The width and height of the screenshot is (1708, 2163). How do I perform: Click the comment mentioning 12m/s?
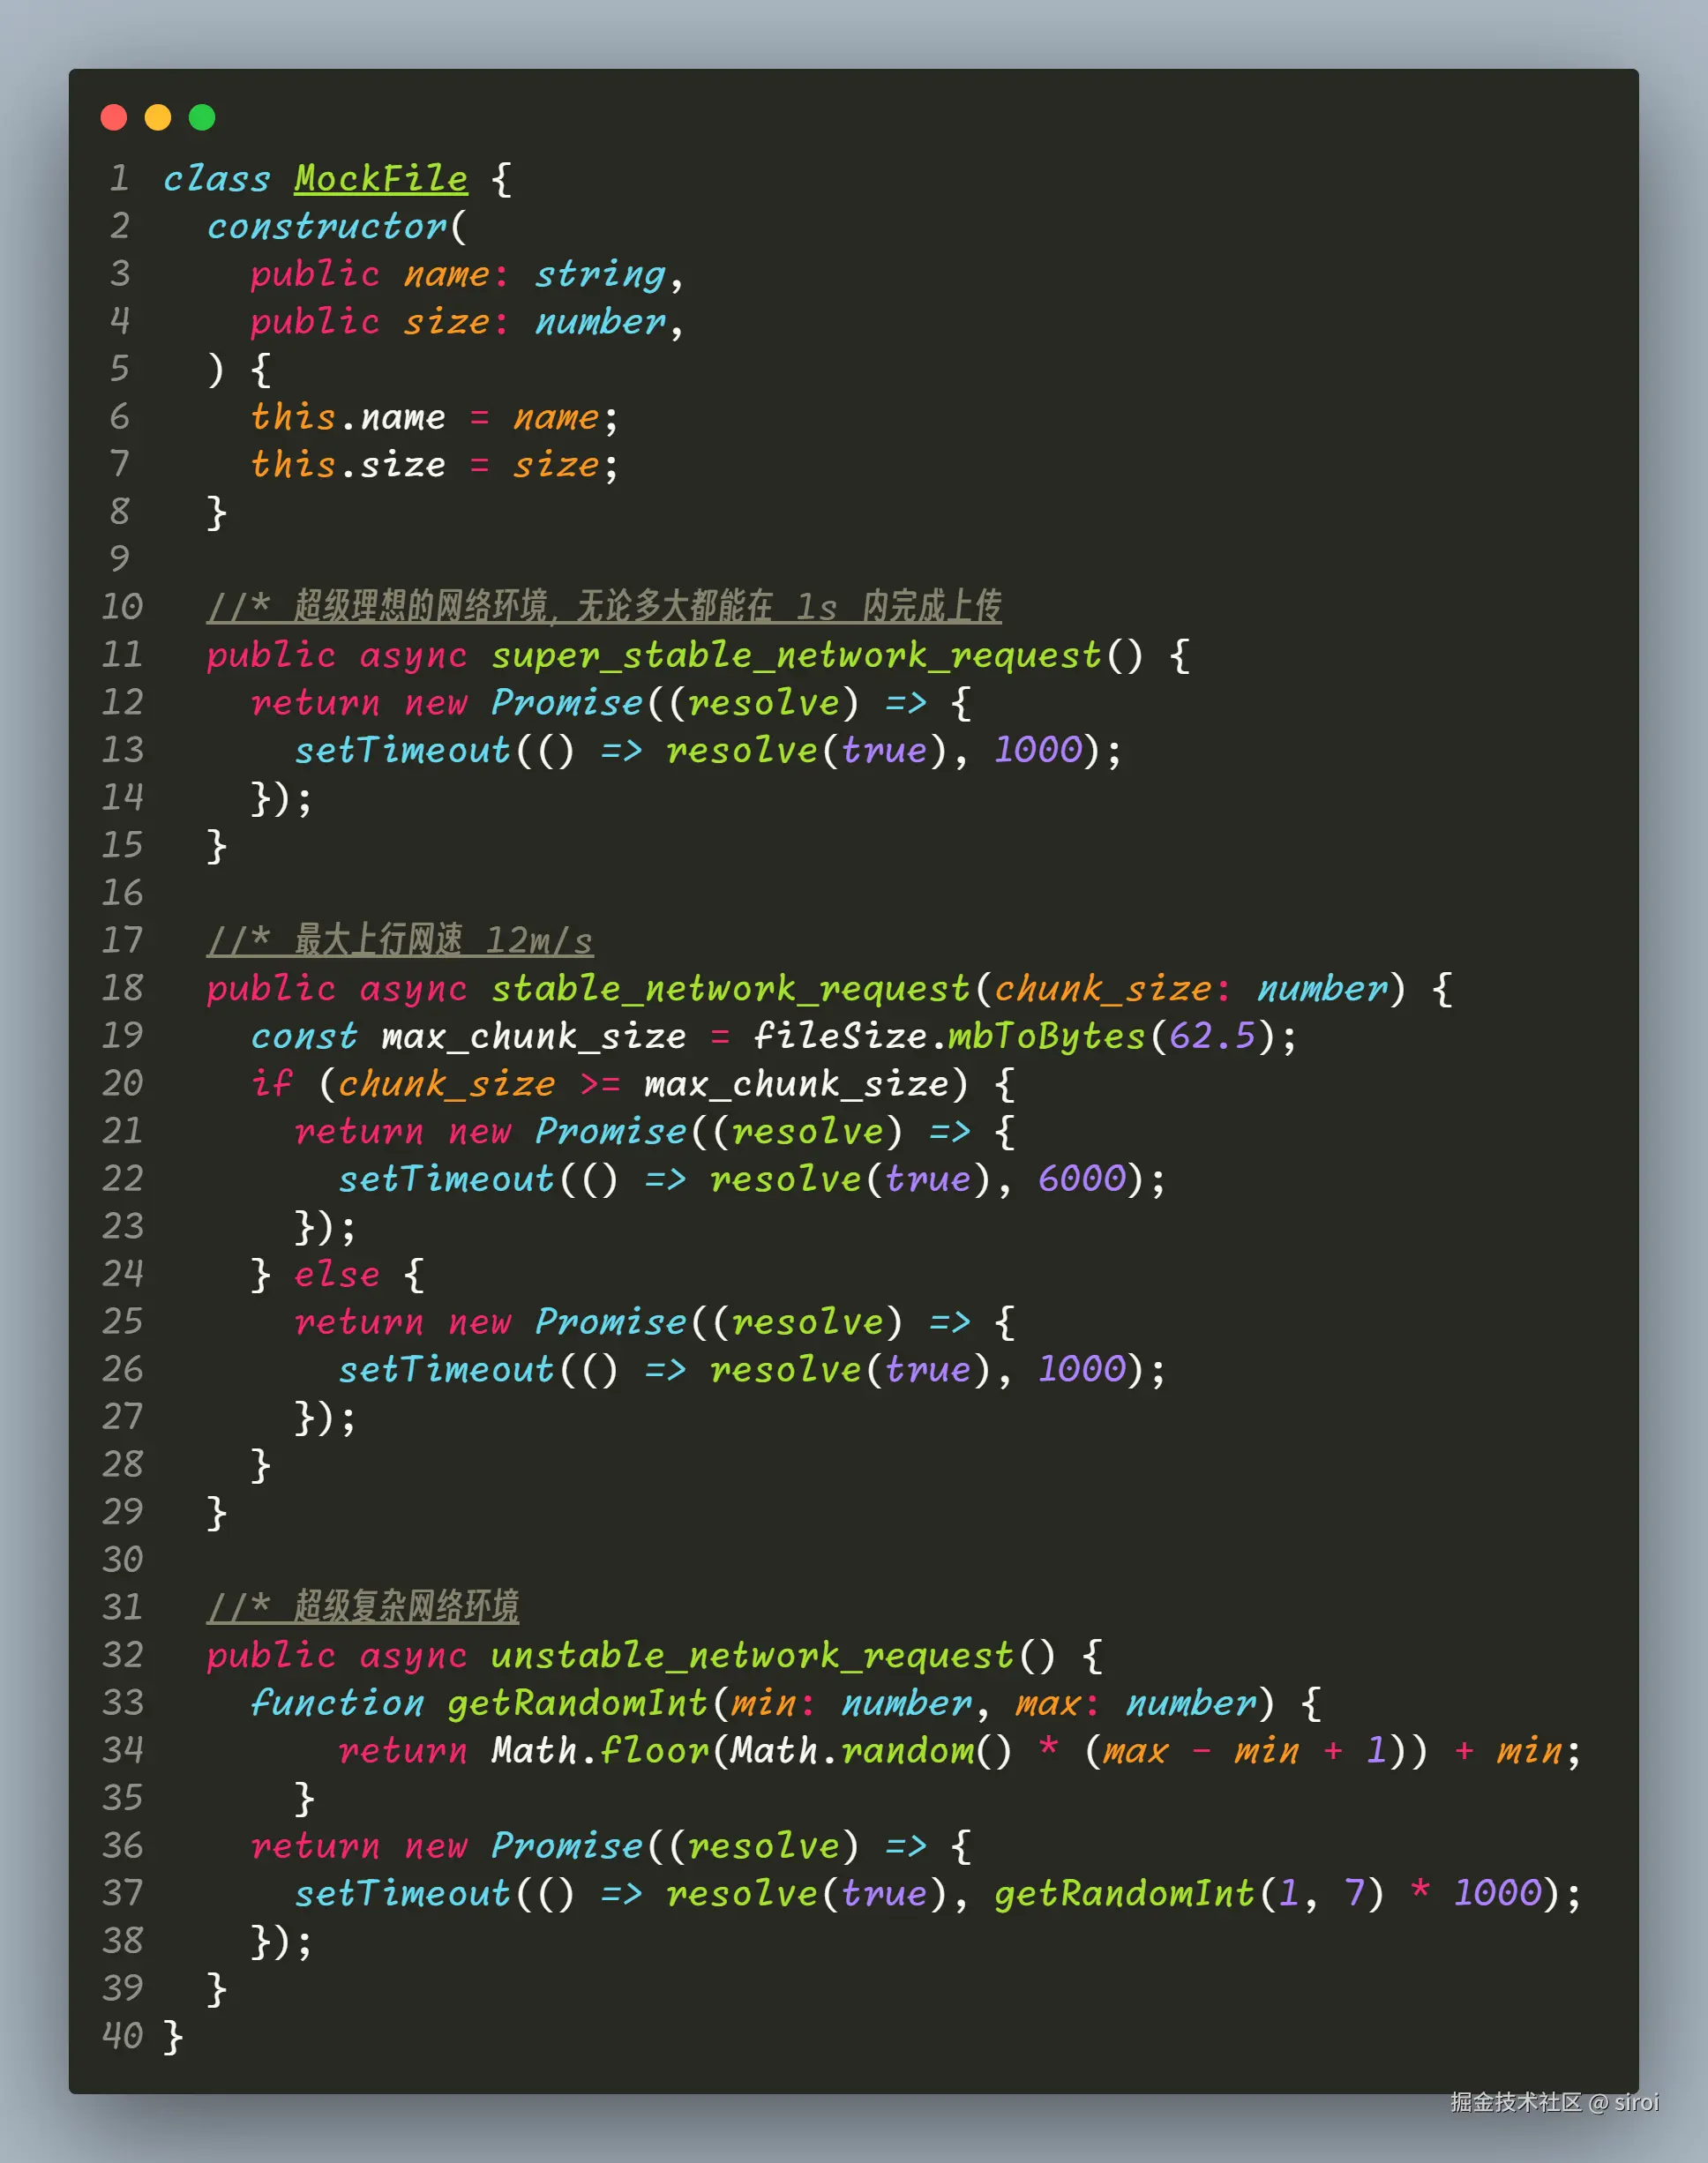click(x=400, y=940)
